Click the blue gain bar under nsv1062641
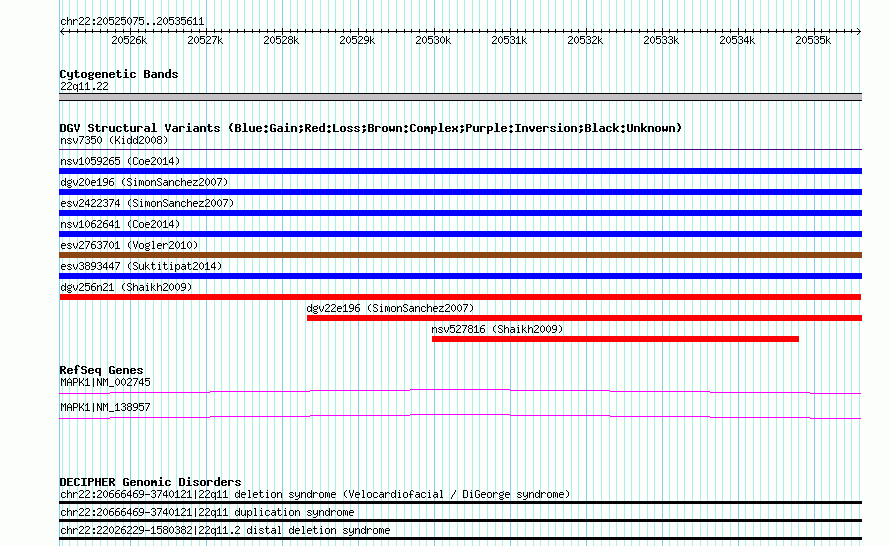Image resolution: width=890 pixels, height=546 pixels. coord(460,234)
